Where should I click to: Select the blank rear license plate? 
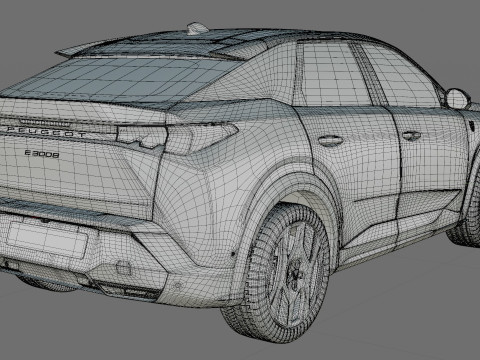coord(47,240)
